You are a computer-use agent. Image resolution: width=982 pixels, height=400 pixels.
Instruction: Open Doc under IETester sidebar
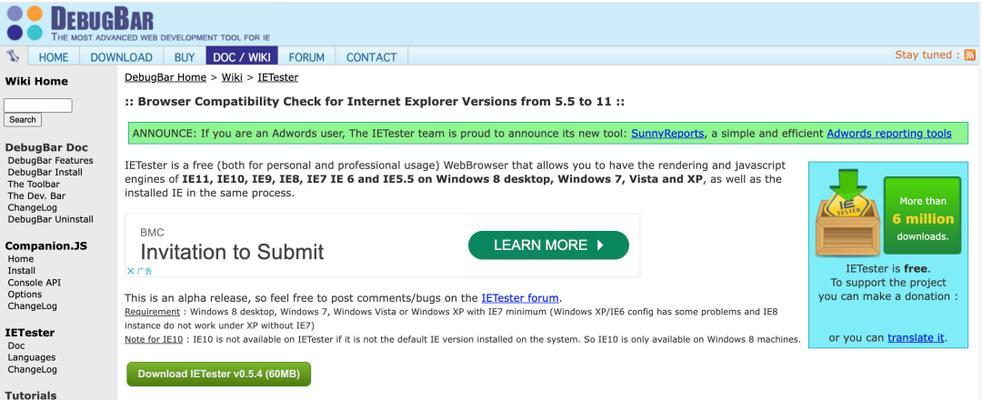16,346
